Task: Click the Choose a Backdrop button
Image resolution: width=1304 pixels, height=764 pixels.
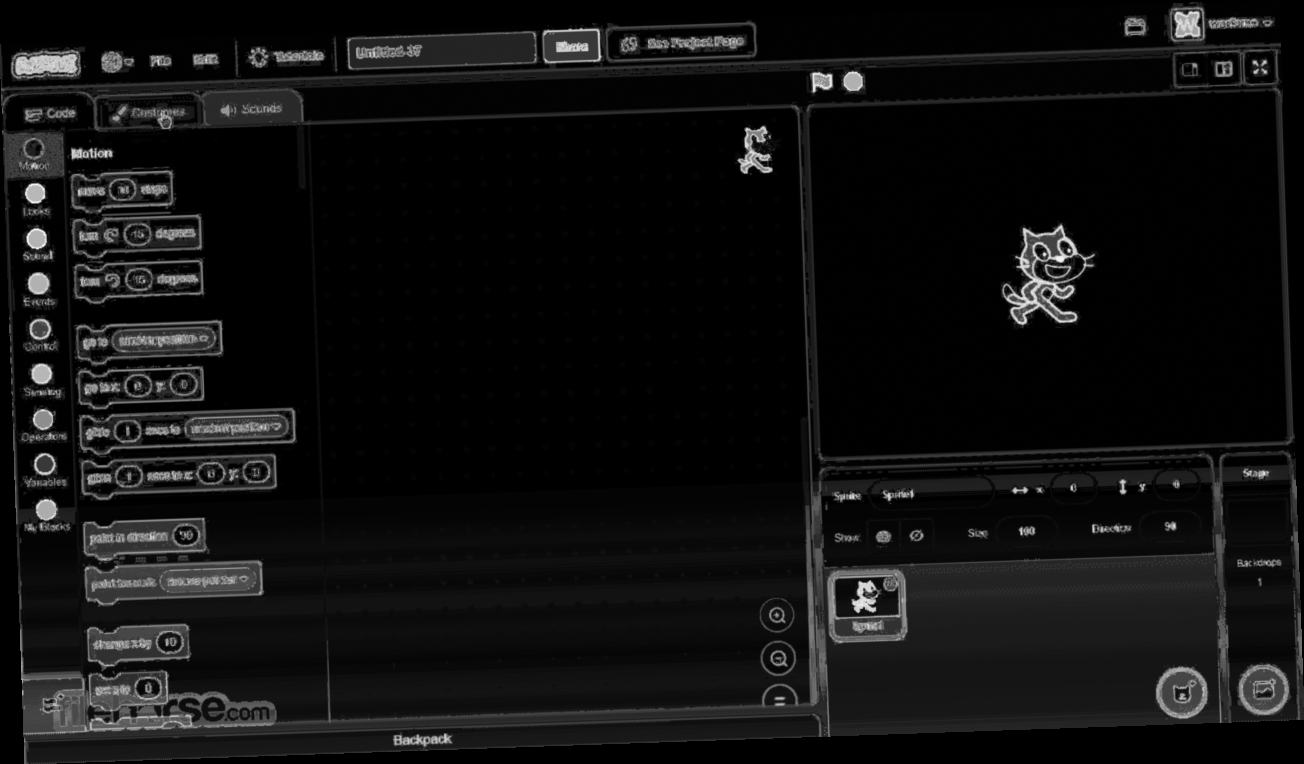Action: [1262, 688]
